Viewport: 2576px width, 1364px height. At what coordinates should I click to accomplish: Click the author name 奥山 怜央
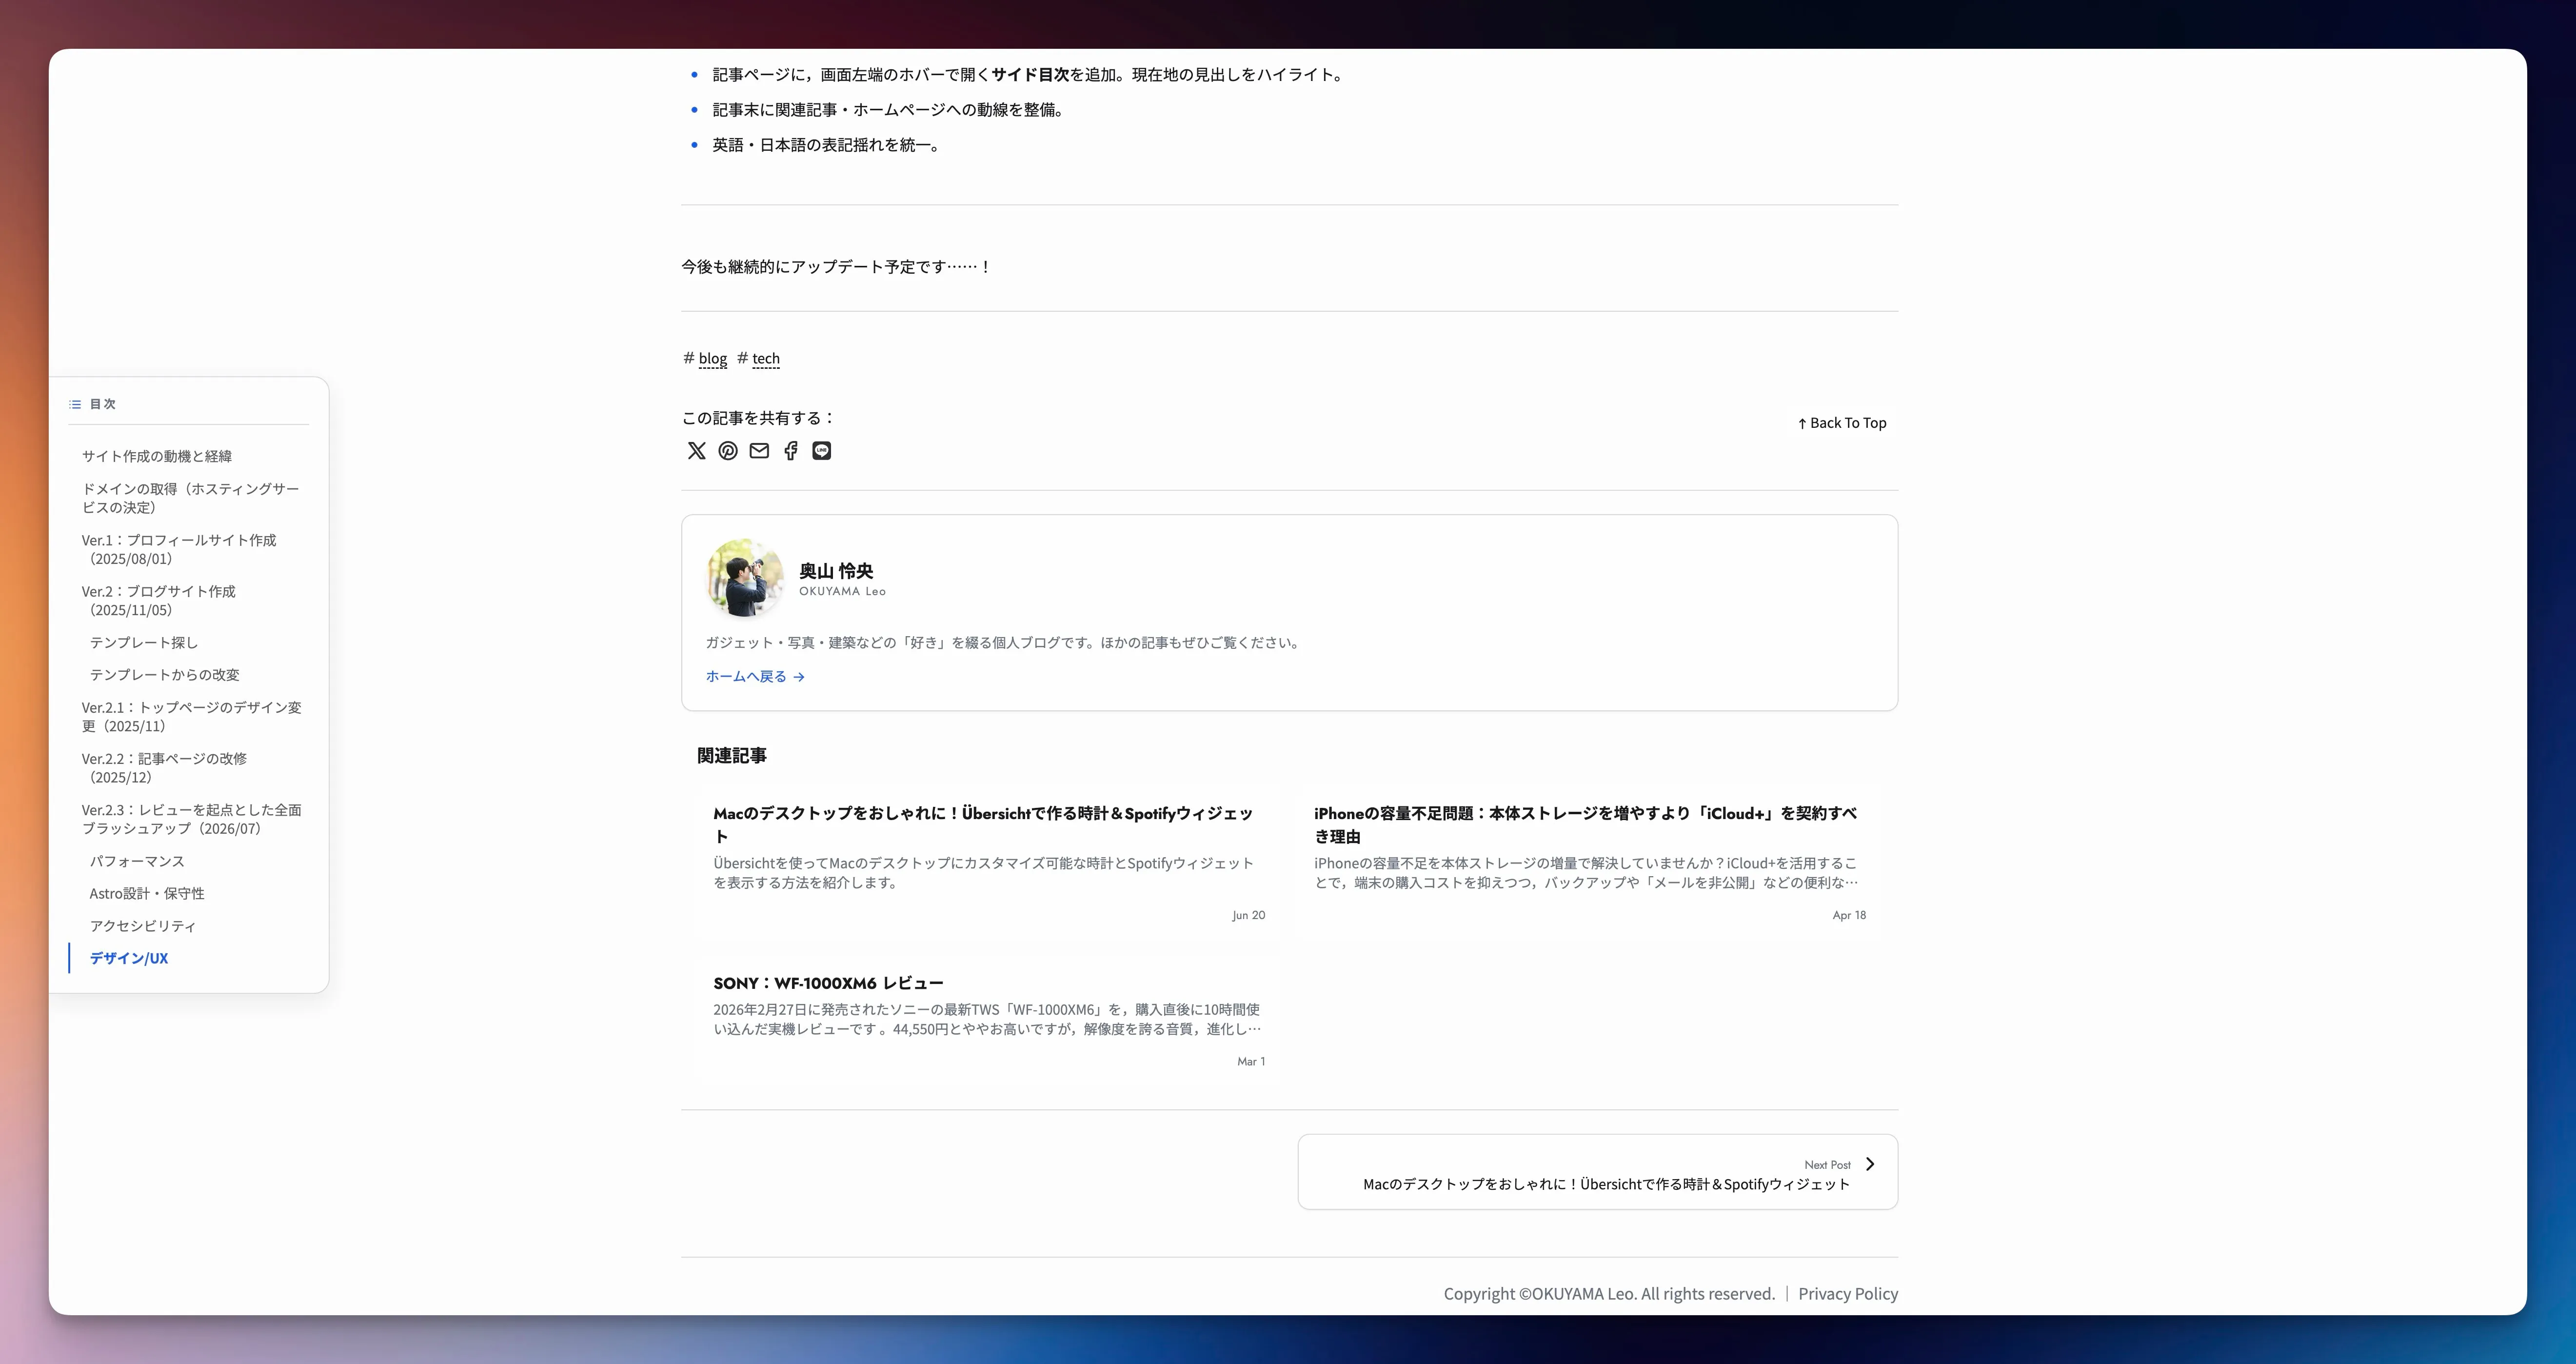point(836,571)
